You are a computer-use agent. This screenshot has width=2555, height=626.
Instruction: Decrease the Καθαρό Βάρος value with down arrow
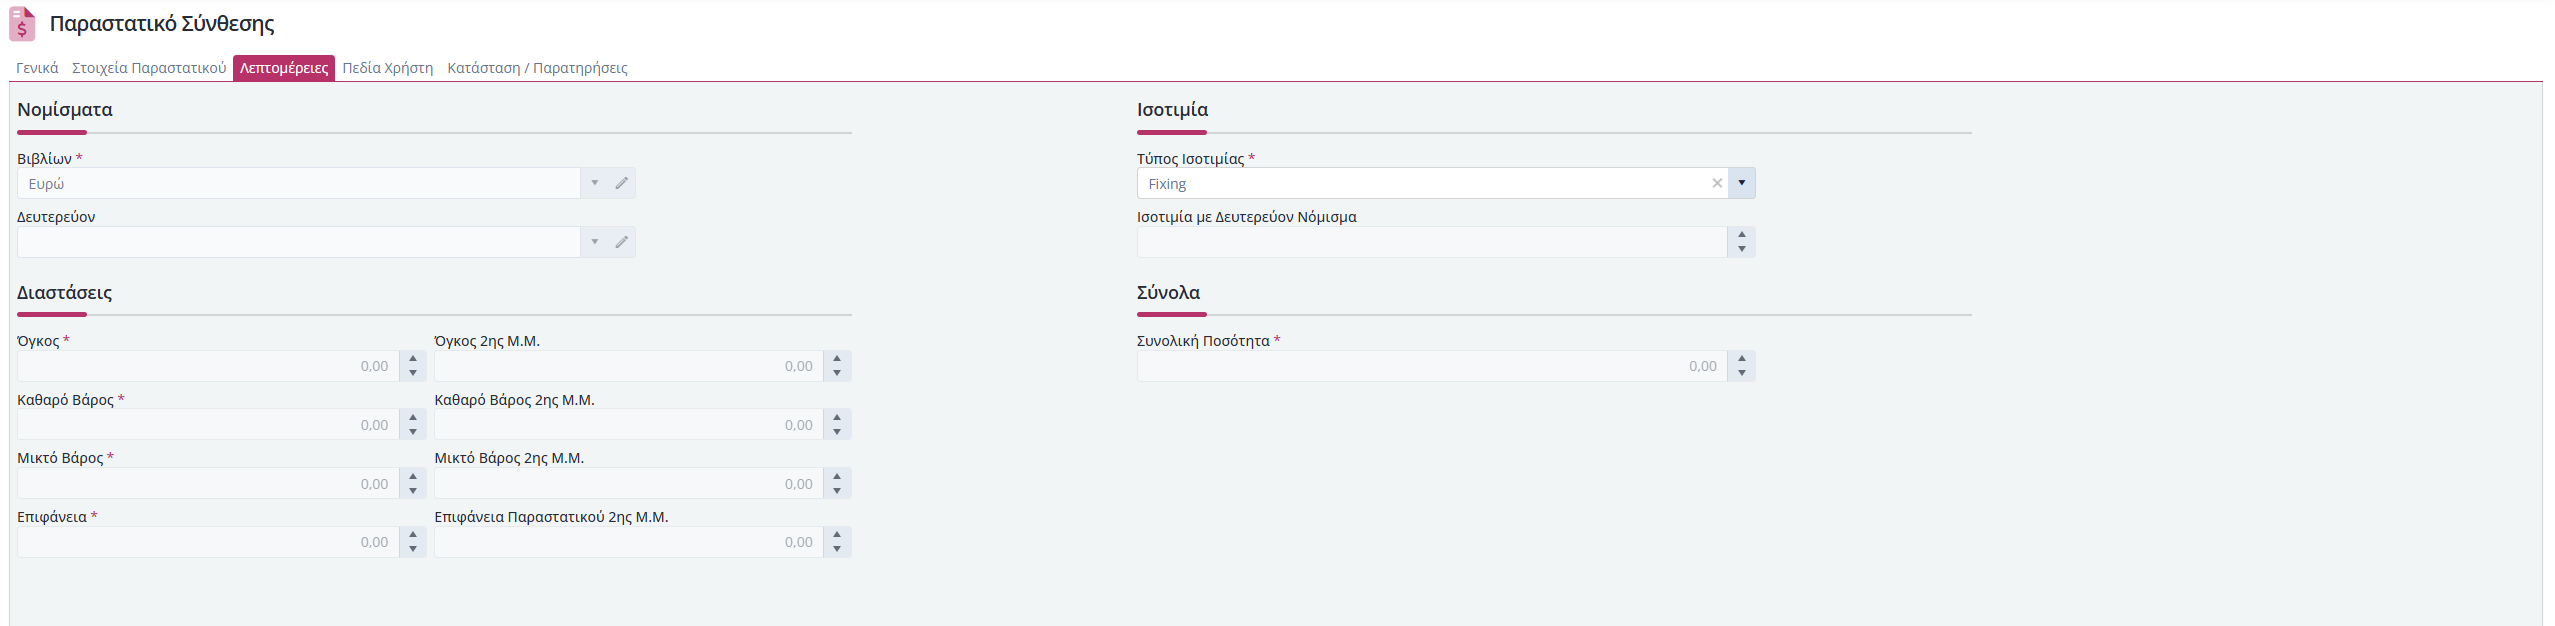click(x=413, y=432)
